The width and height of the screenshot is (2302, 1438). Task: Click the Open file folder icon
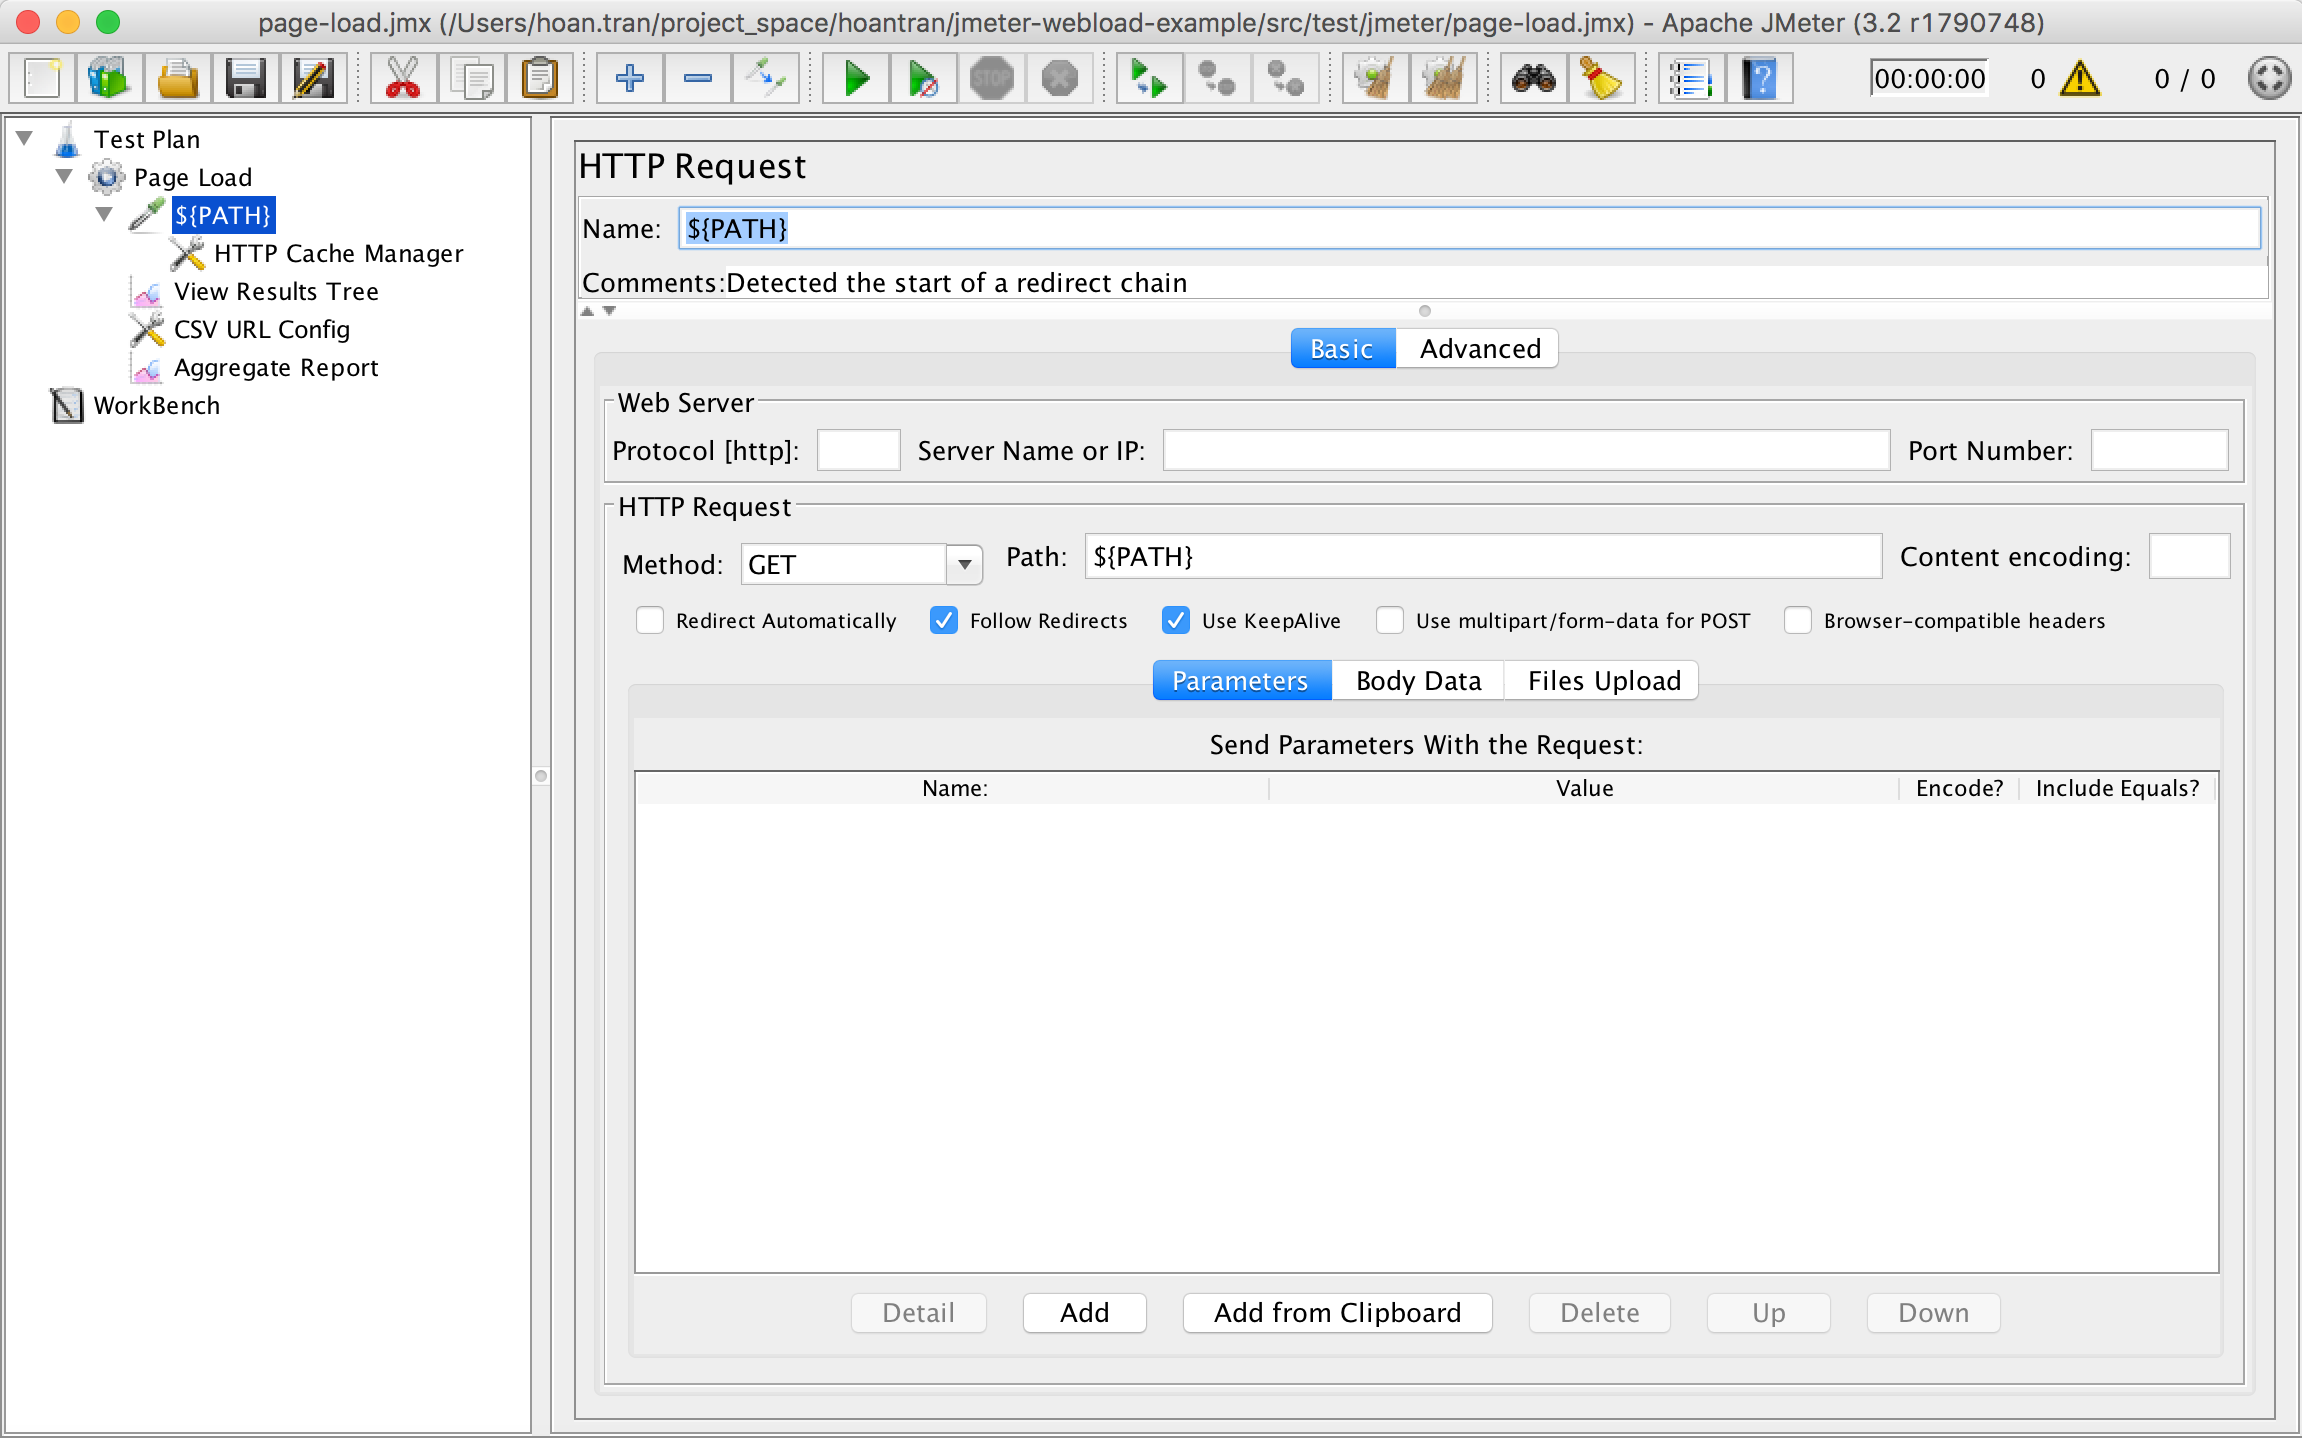[x=178, y=78]
